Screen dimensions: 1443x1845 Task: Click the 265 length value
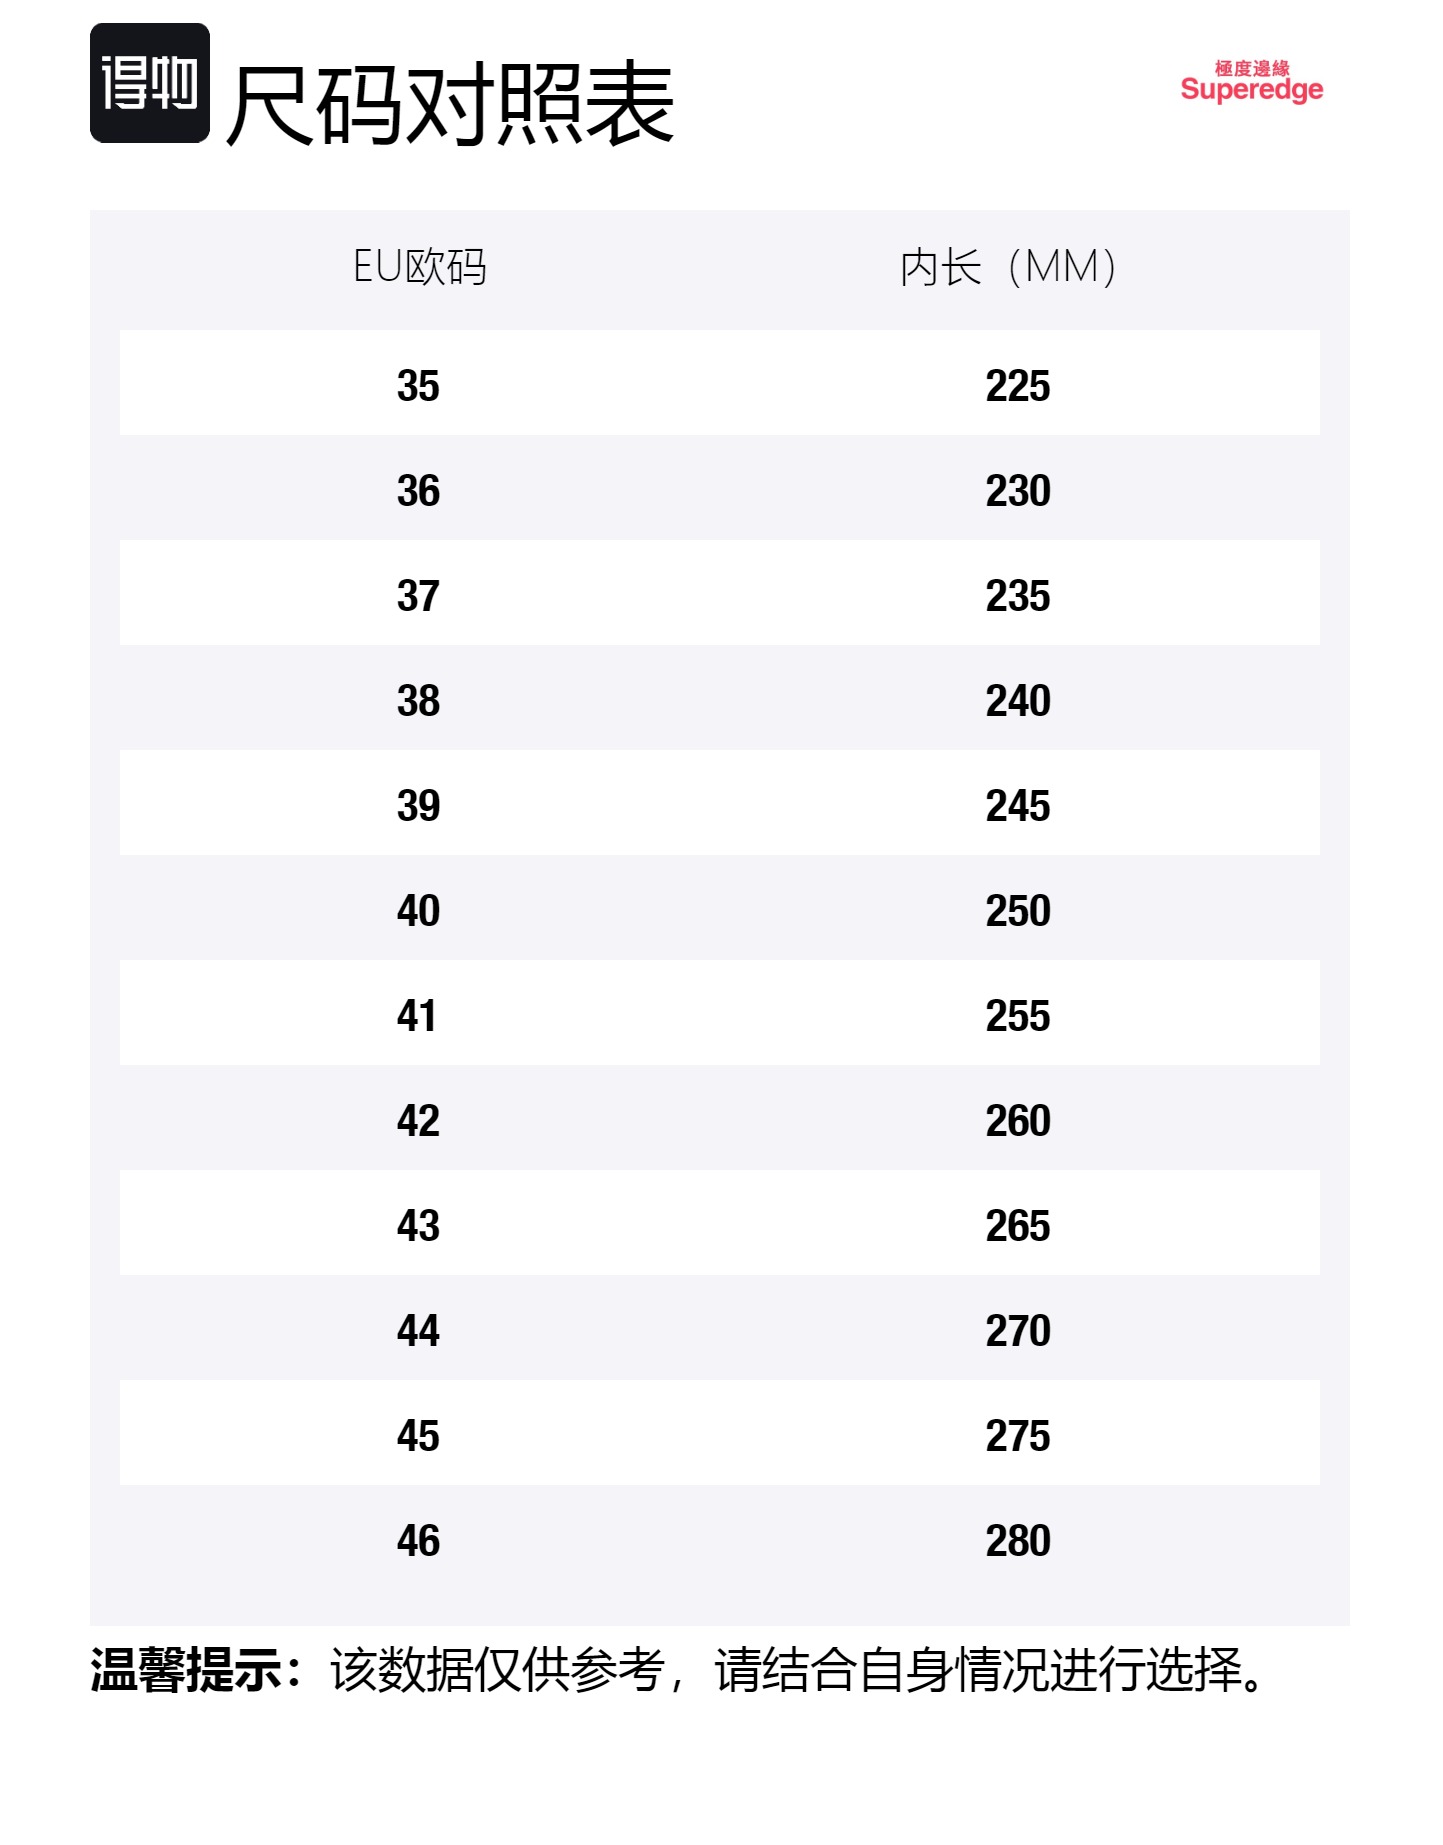coord(1018,1226)
